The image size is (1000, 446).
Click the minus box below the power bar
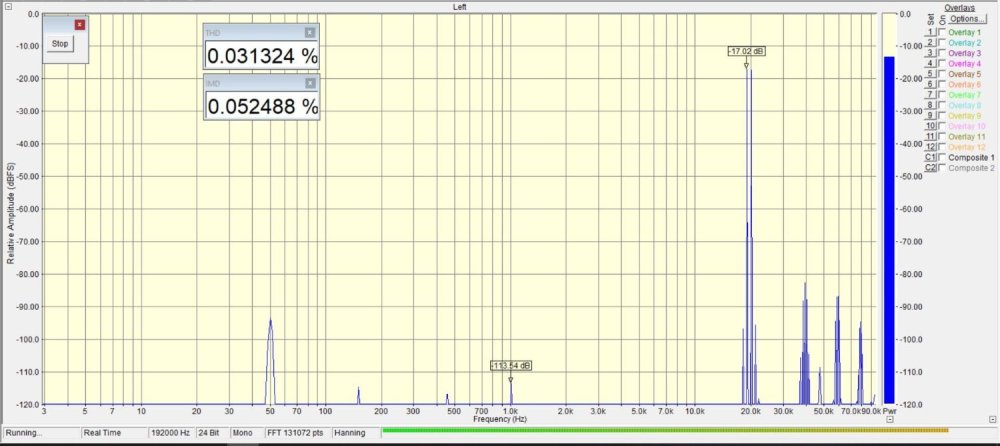(x=890, y=420)
